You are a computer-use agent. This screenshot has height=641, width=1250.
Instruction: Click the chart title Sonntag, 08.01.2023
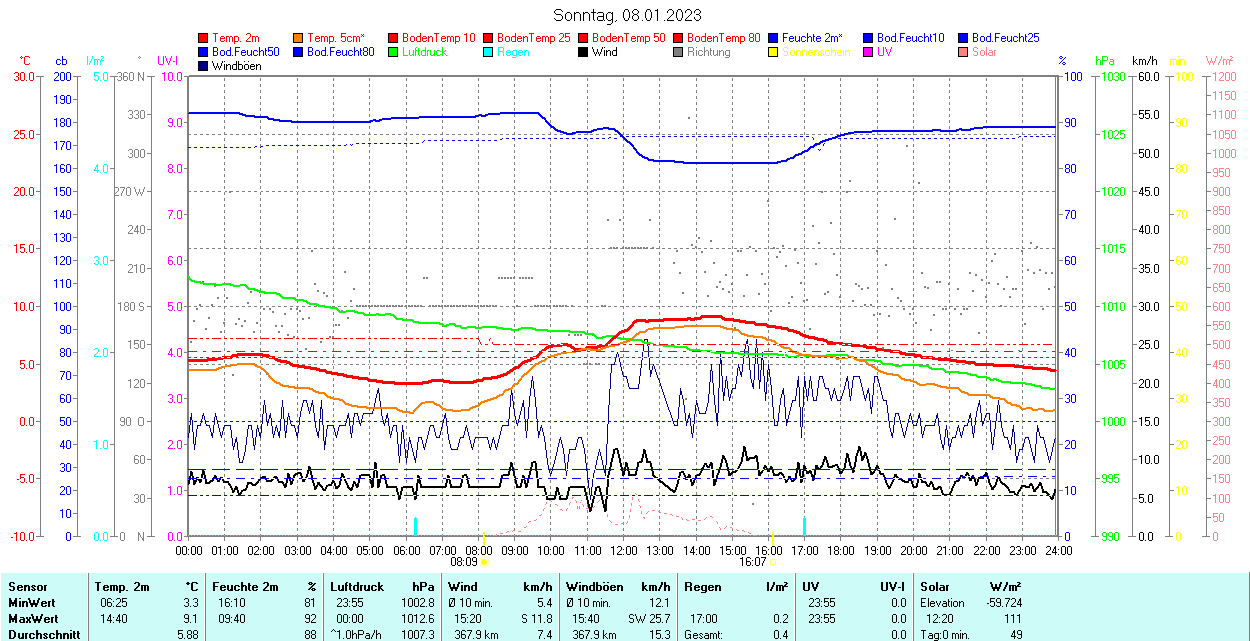[627, 15]
